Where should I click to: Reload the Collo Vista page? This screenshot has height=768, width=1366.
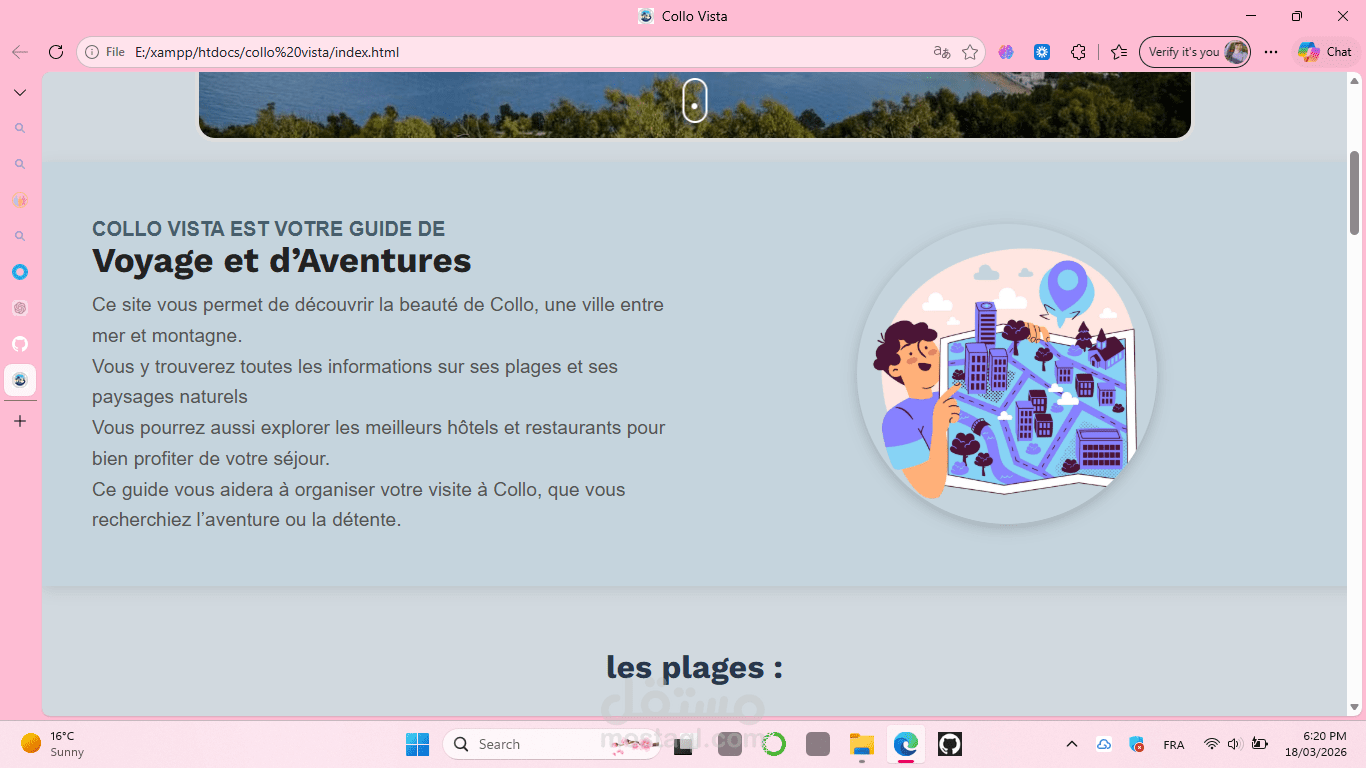[x=56, y=52]
